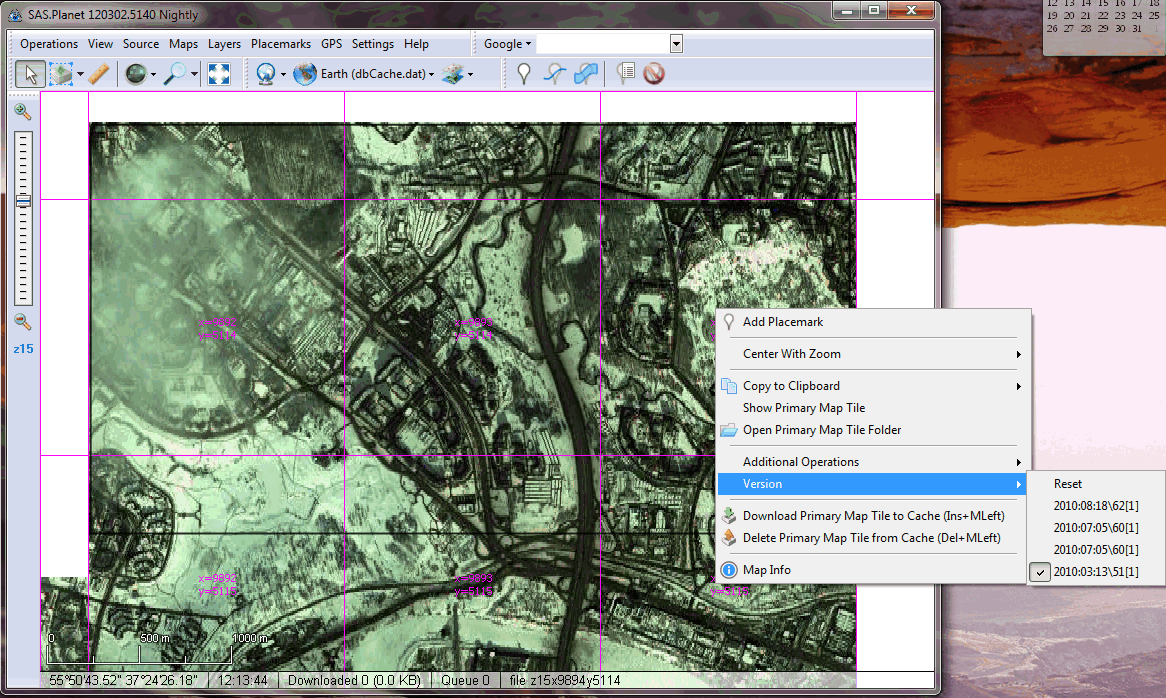Screen dimensions: 1166x698
Task: Click the ruler distance measurement tool
Action: pyautogui.click(x=98, y=74)
